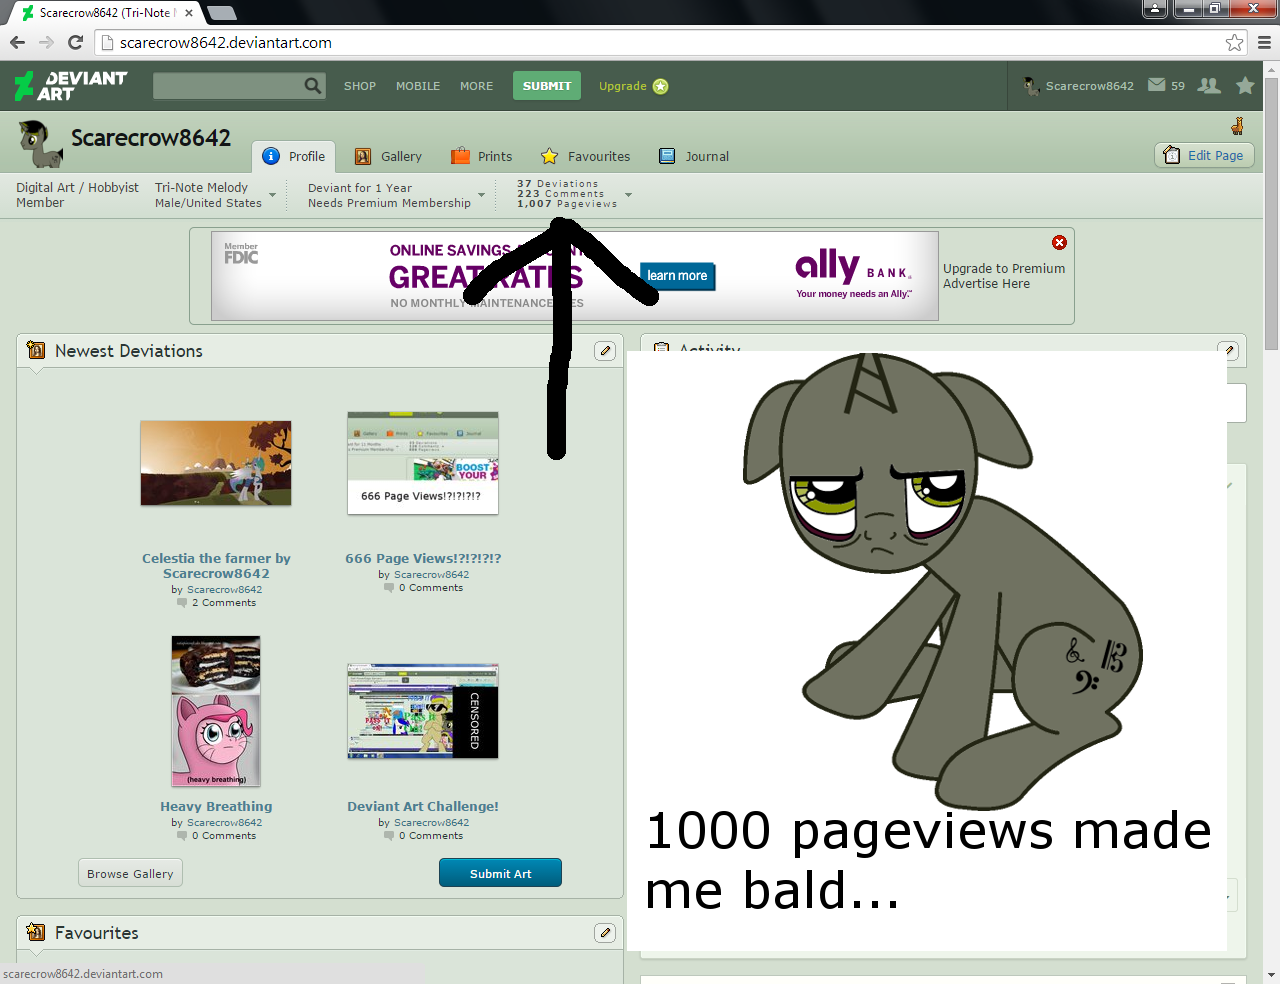Screen dimensions: 1280x984
Task: Open the Favourites tab
Action: pyautogui.click(x=586, y=156)
